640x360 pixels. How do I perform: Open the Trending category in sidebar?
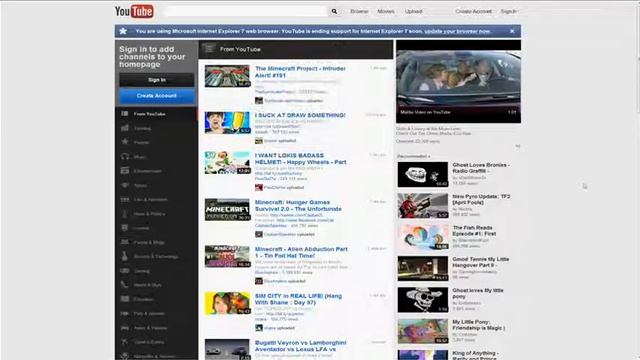pyautogui.click(x=156, y=128)
